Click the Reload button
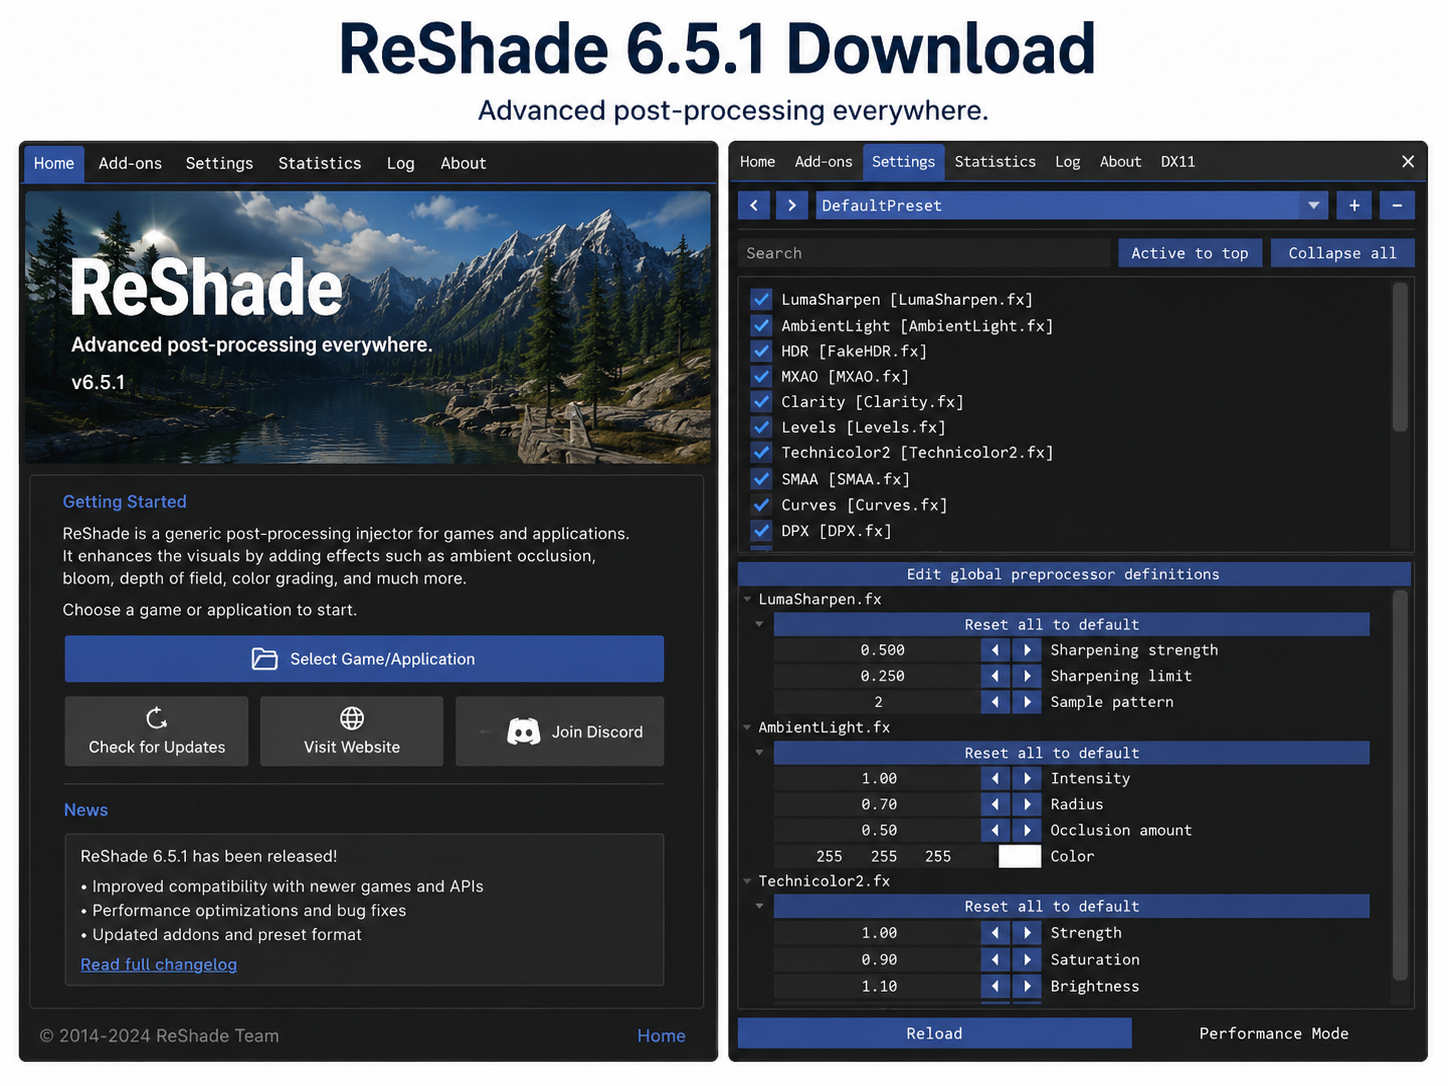 934,1033
